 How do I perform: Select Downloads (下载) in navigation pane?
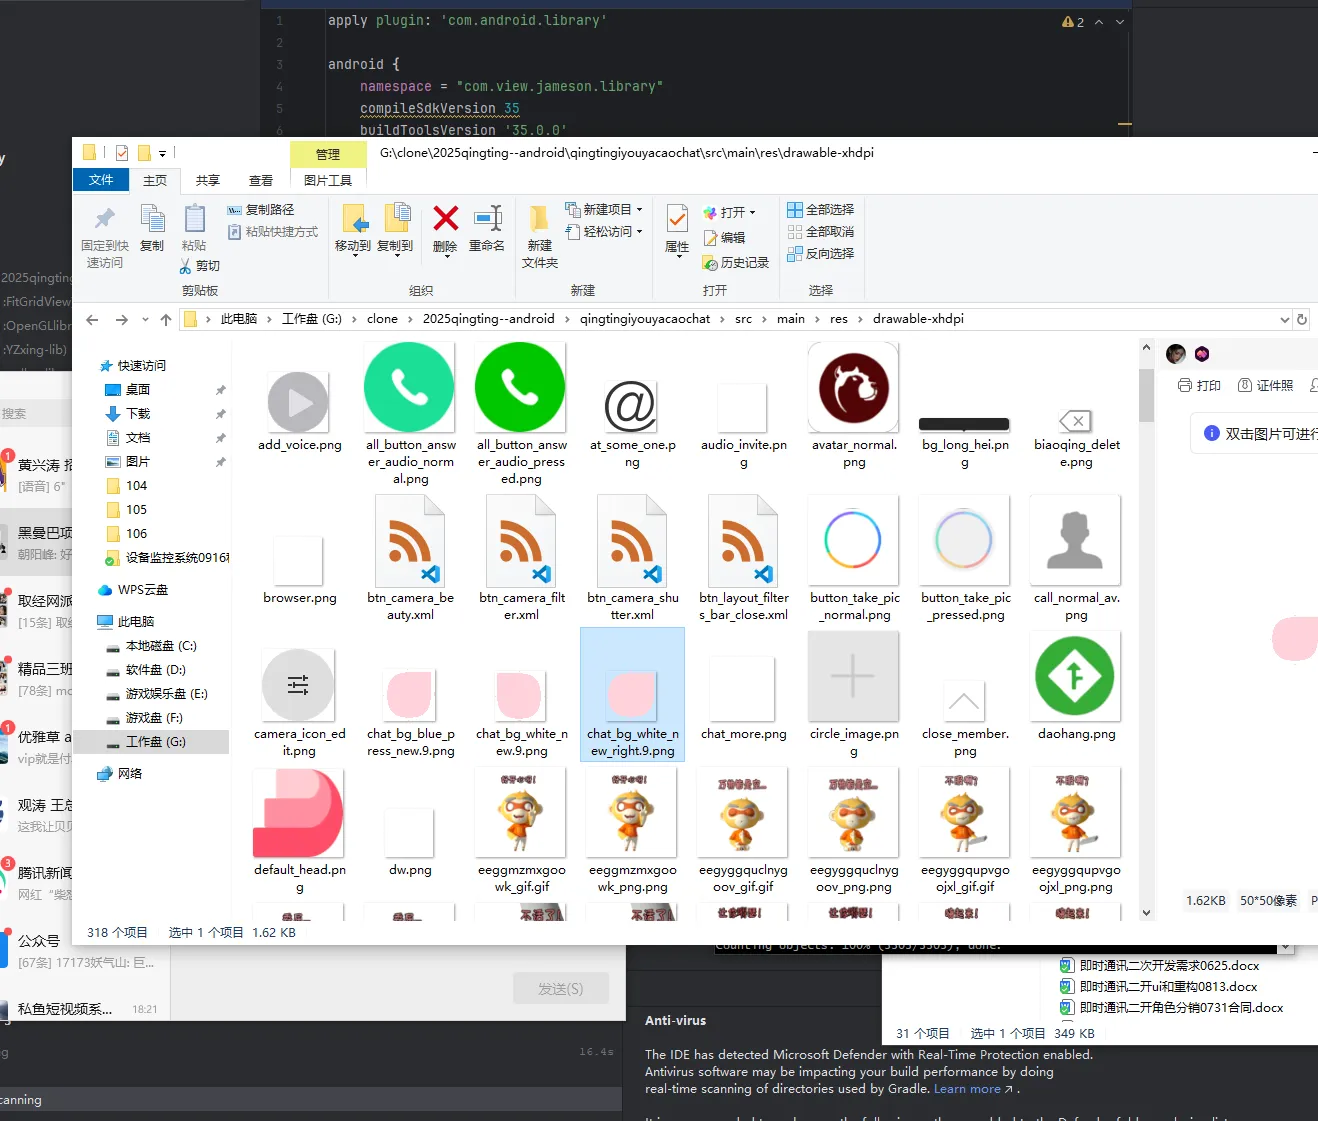[x=138, y=414]
